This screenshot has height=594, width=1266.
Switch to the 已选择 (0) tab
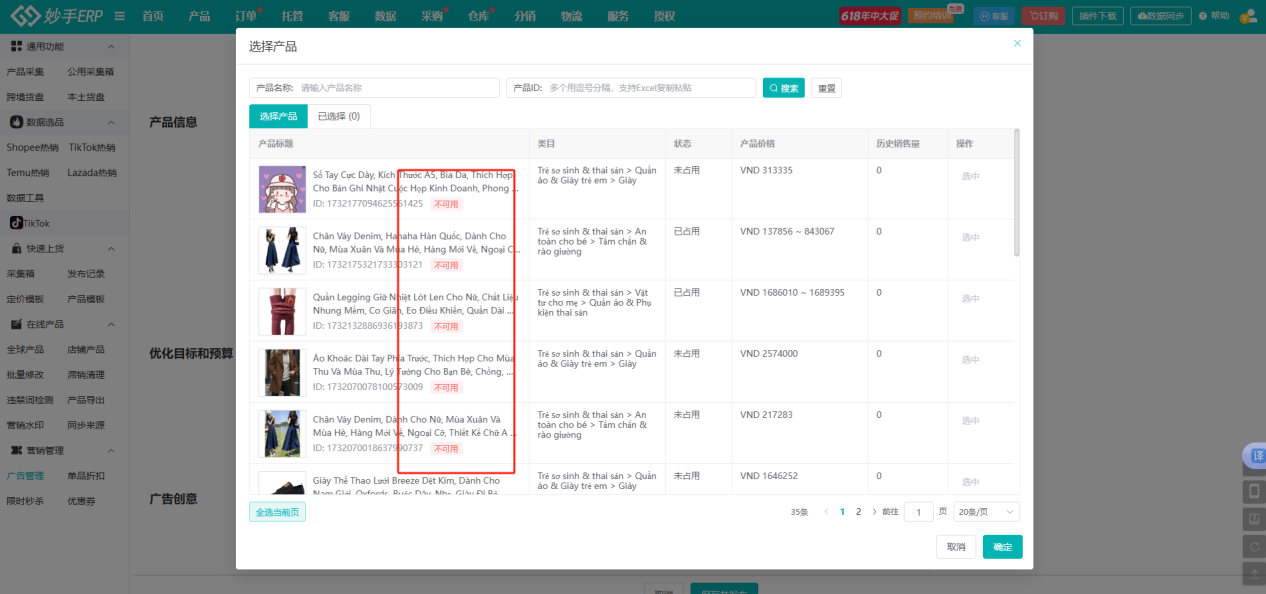tap(338, 116)
